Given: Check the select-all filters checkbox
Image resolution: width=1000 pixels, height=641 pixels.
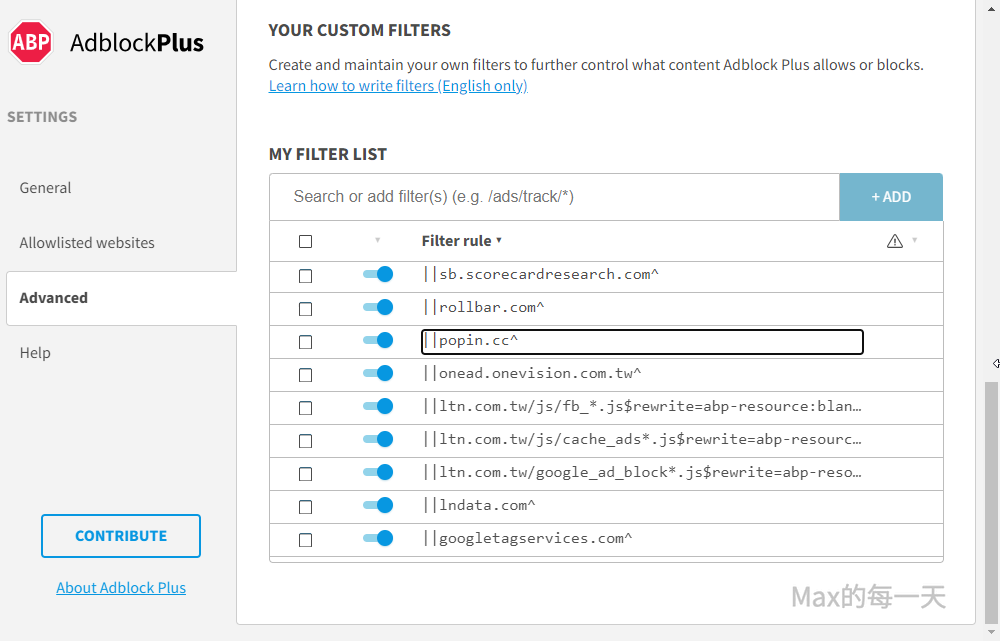Looking at the screenshot, I should [x=305, y=241].
